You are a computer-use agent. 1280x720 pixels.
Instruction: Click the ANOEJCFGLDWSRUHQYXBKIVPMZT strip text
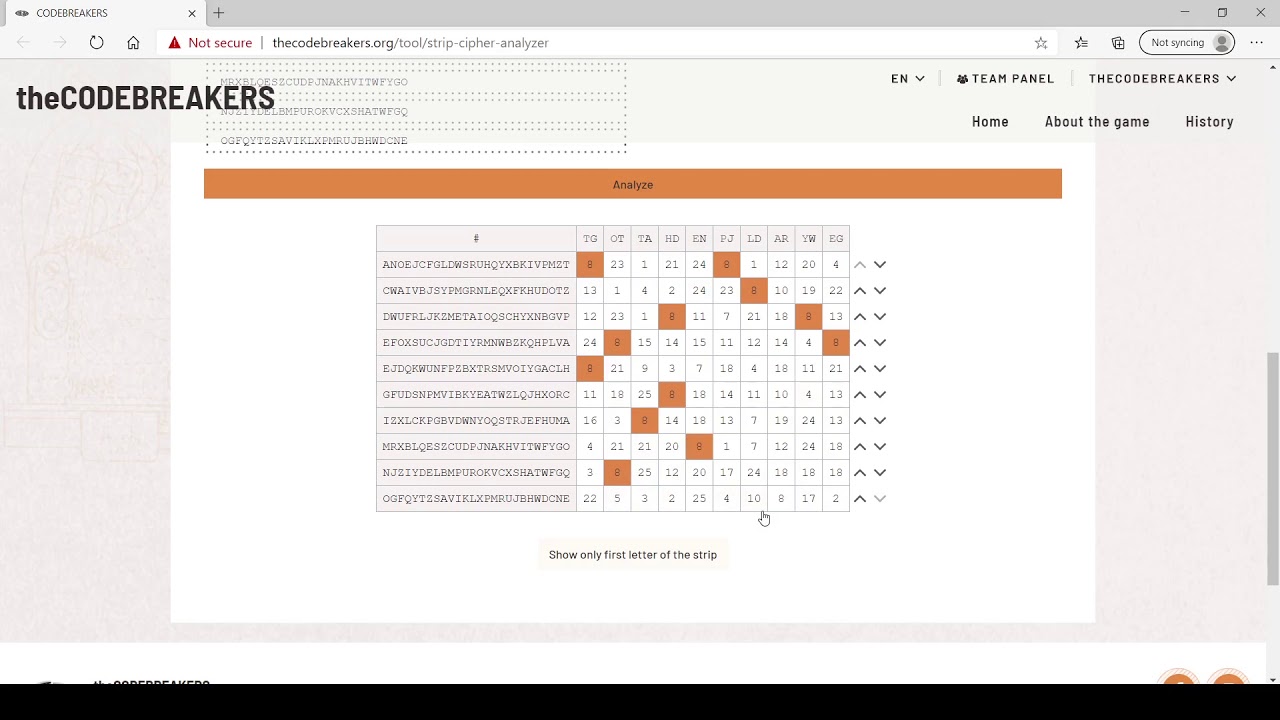click(x=476, y=265)
